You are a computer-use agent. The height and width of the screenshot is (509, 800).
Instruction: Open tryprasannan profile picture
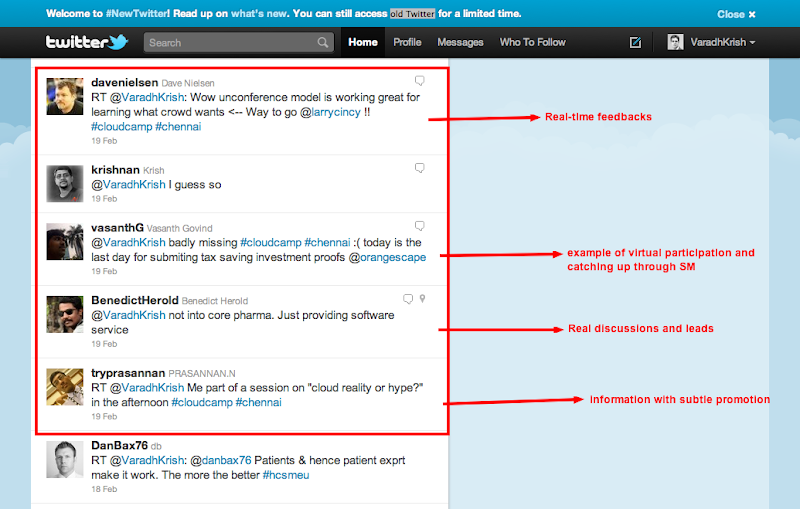click(x=65, y=387)
